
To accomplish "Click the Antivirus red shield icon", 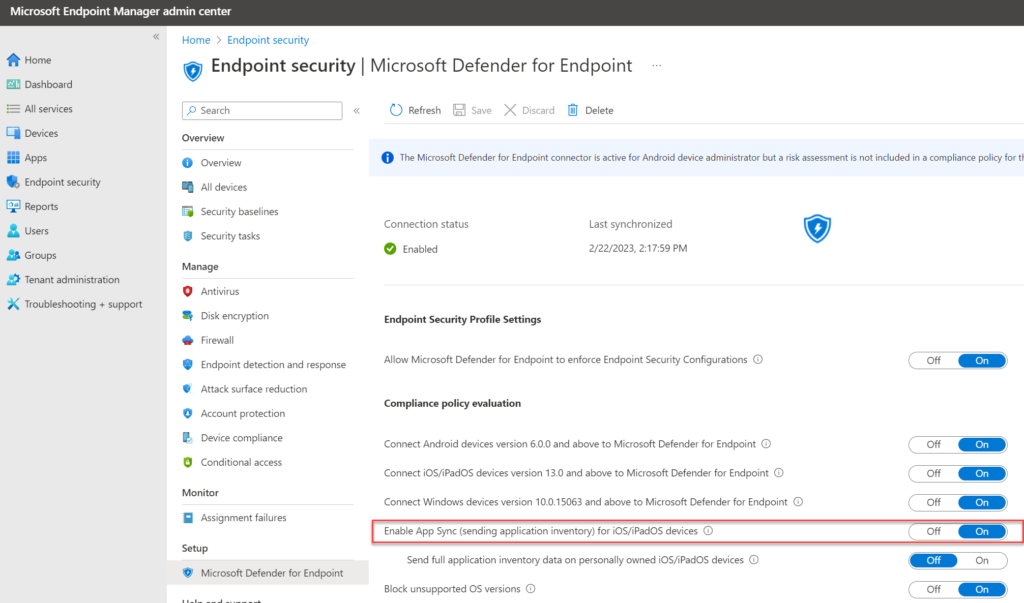I will (187, 291).
